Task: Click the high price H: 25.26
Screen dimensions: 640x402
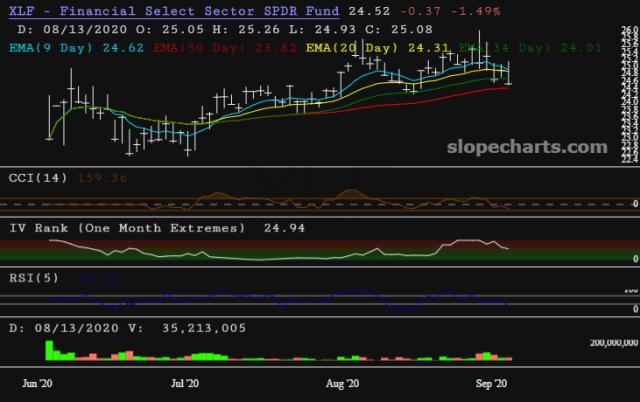Action: (x=246, y=29)
